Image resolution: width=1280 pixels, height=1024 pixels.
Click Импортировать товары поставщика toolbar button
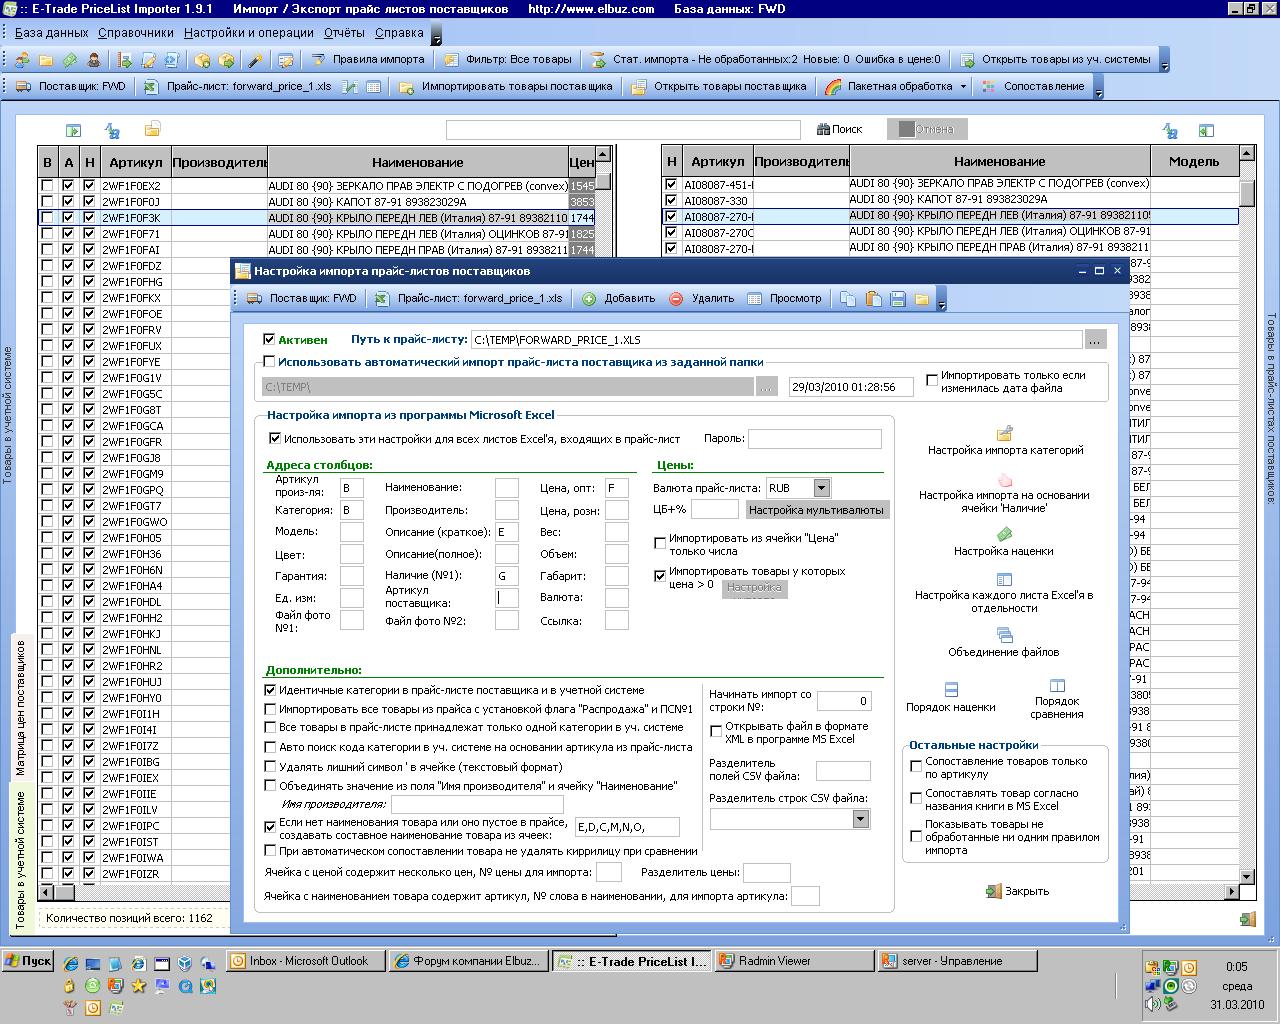tap(506, 87)
